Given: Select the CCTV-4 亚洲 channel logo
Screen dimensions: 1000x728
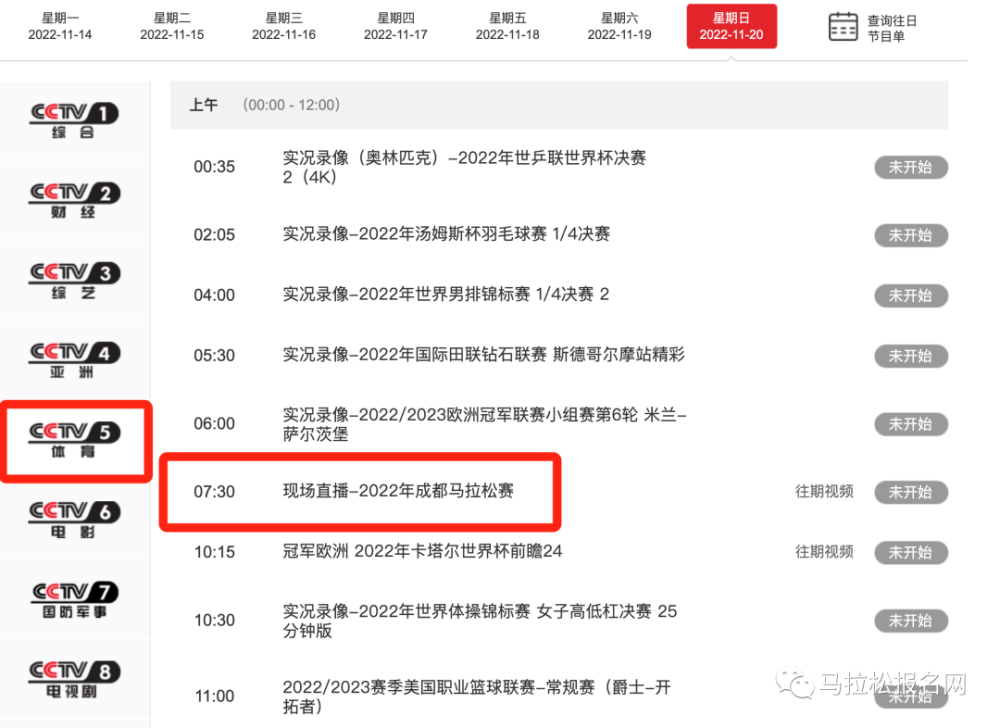Looking at the screenshot, I should point(74,360).
